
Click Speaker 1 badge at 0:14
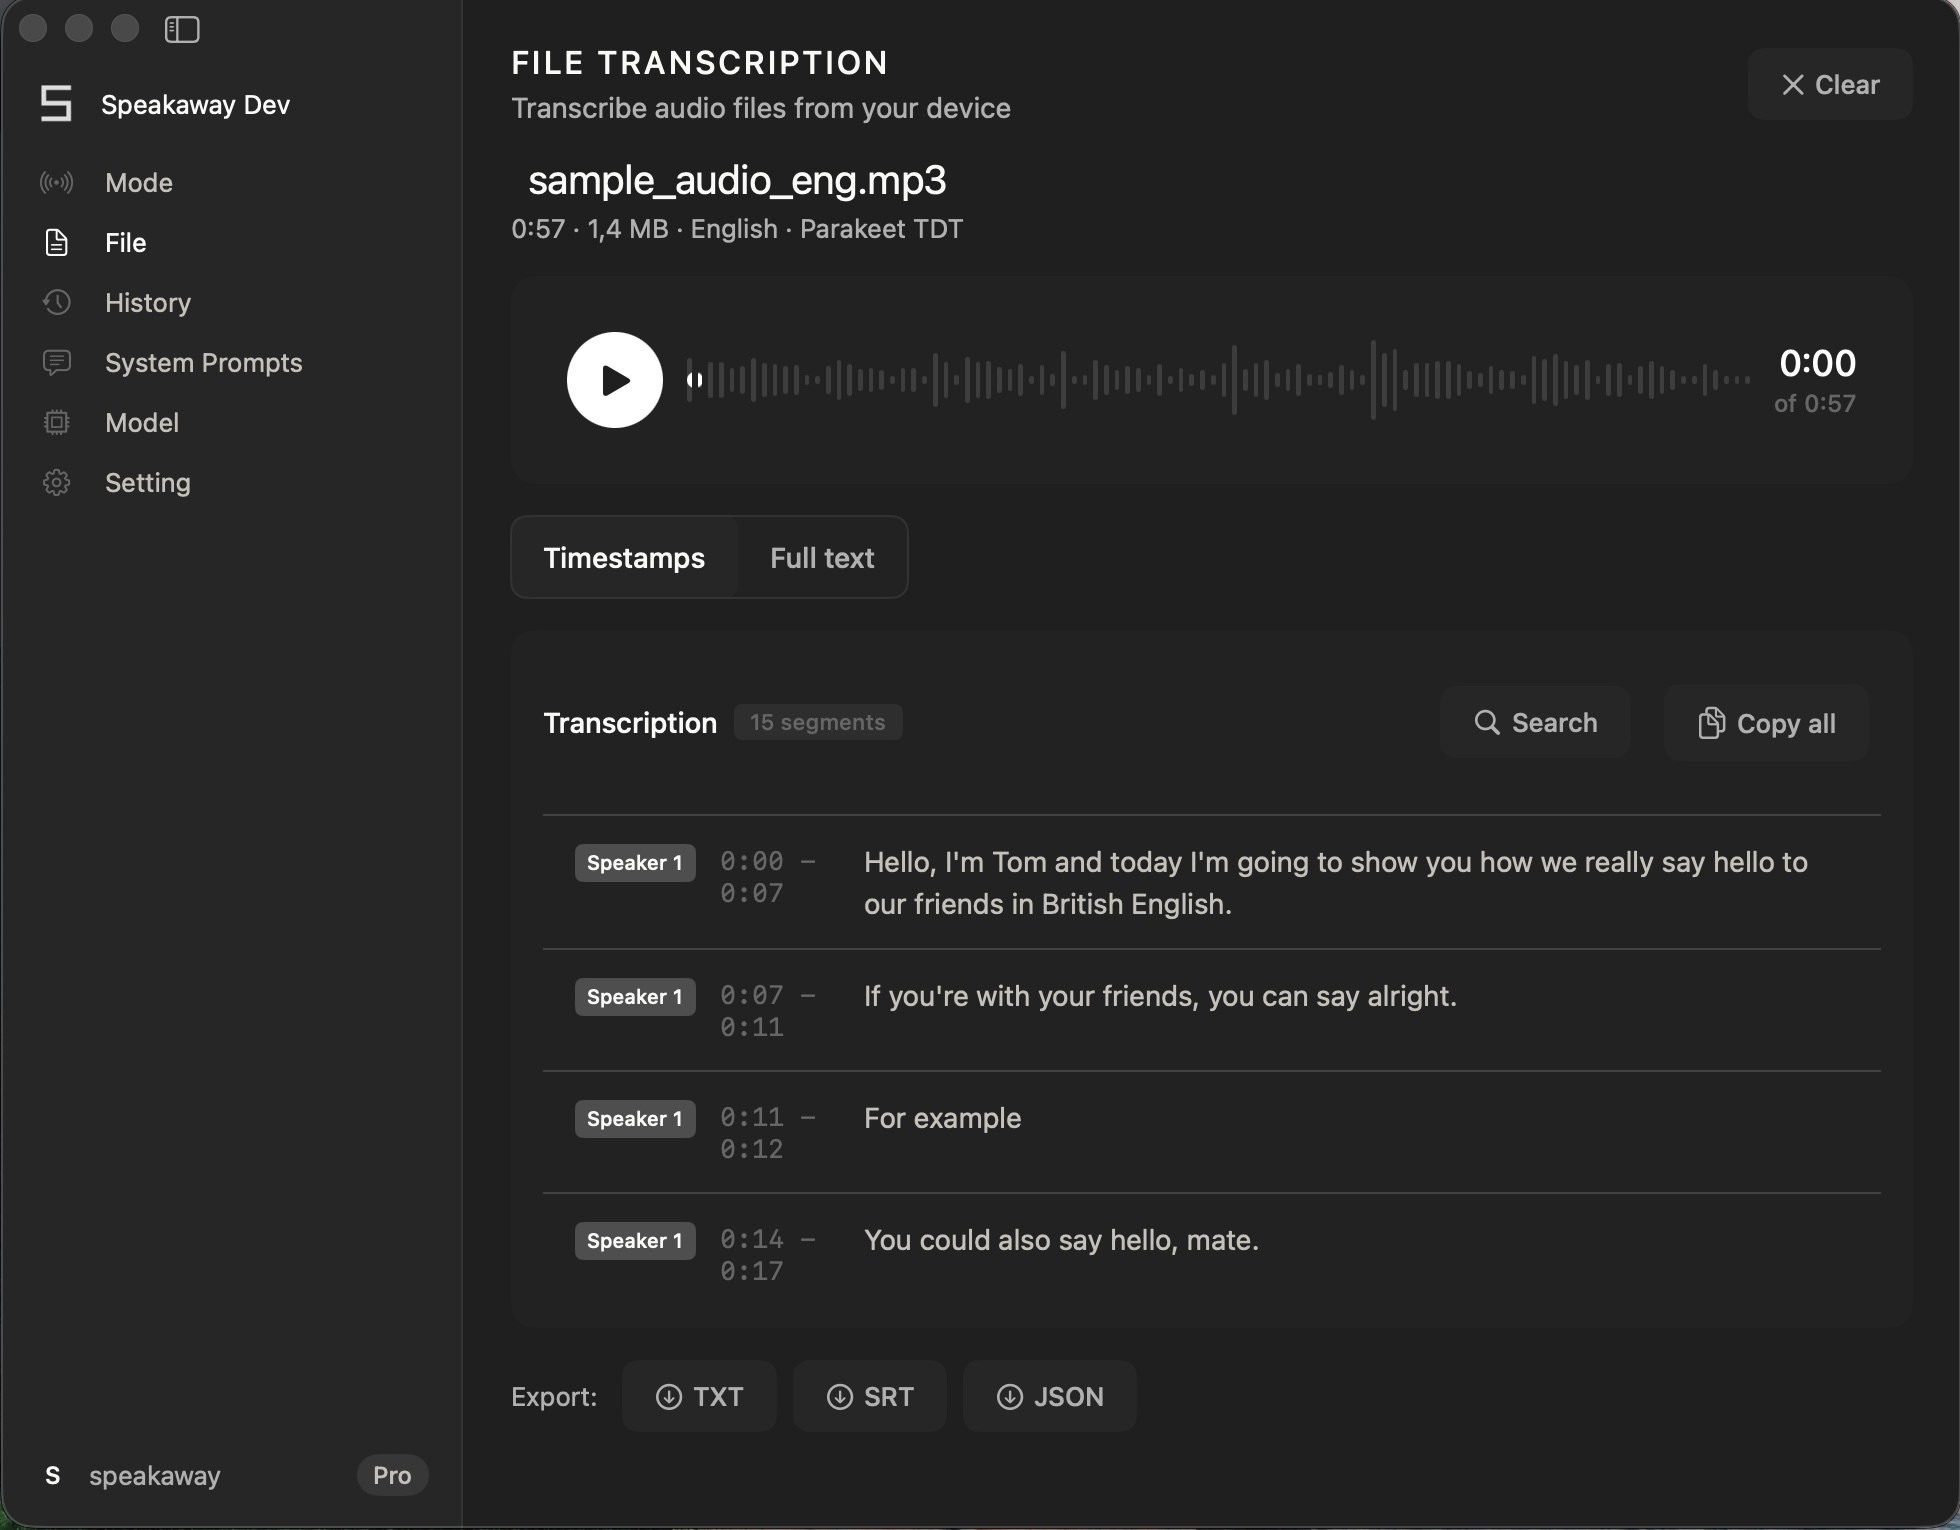pos(635,1241)
